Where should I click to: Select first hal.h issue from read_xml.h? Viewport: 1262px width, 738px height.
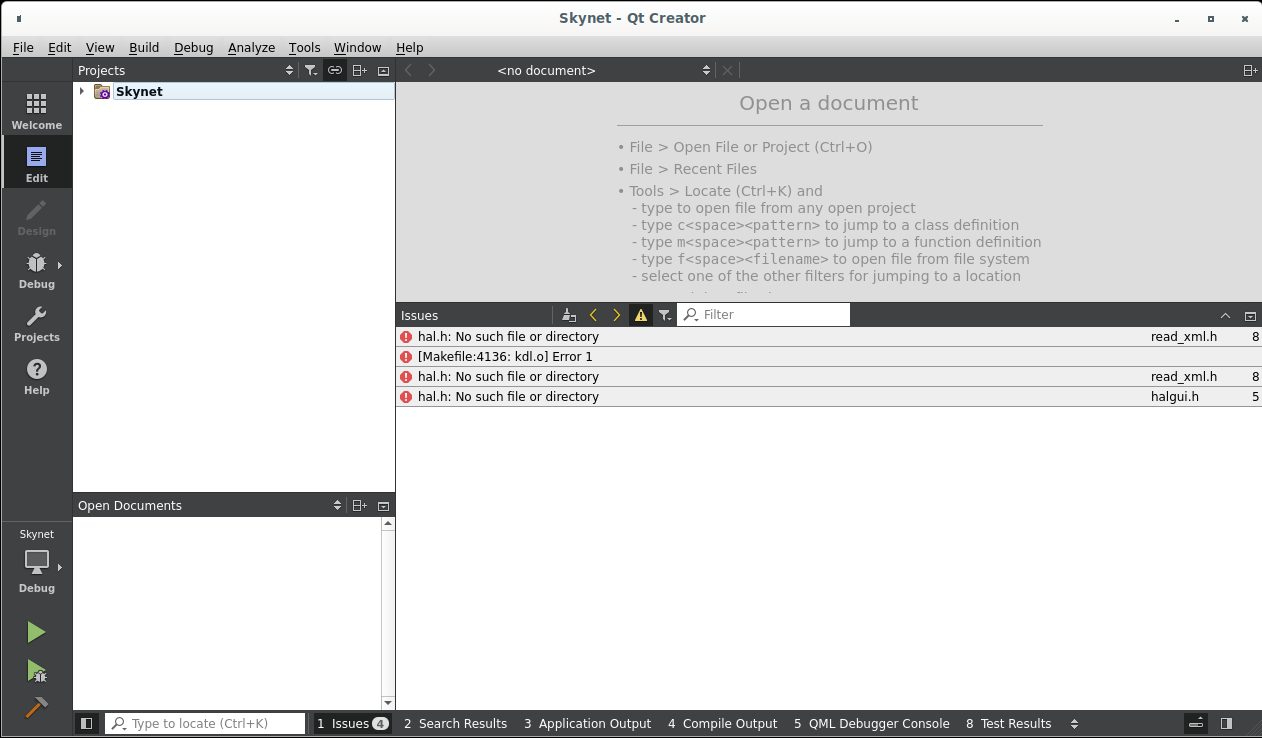[828, 337]
